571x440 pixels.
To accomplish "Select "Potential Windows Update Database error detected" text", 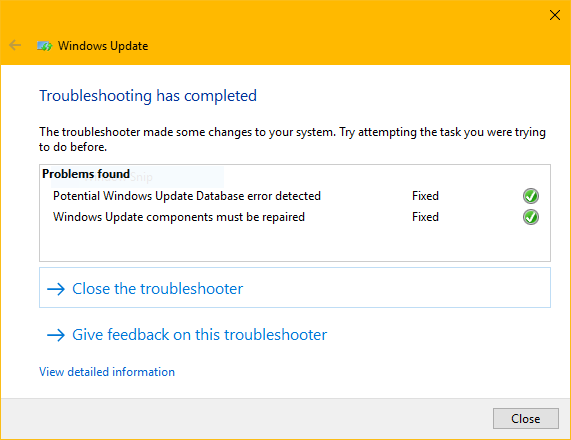I will tap(186, 196).
